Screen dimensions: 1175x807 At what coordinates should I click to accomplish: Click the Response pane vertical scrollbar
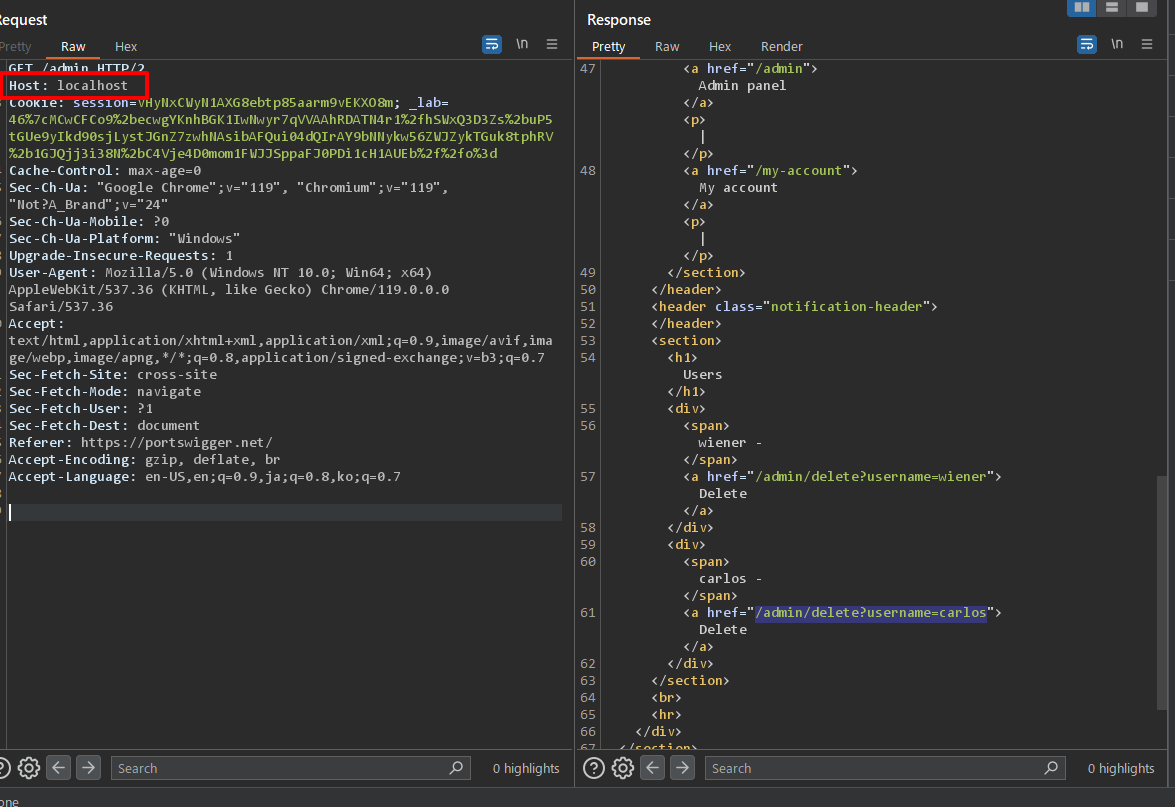tap(1162, 592)
